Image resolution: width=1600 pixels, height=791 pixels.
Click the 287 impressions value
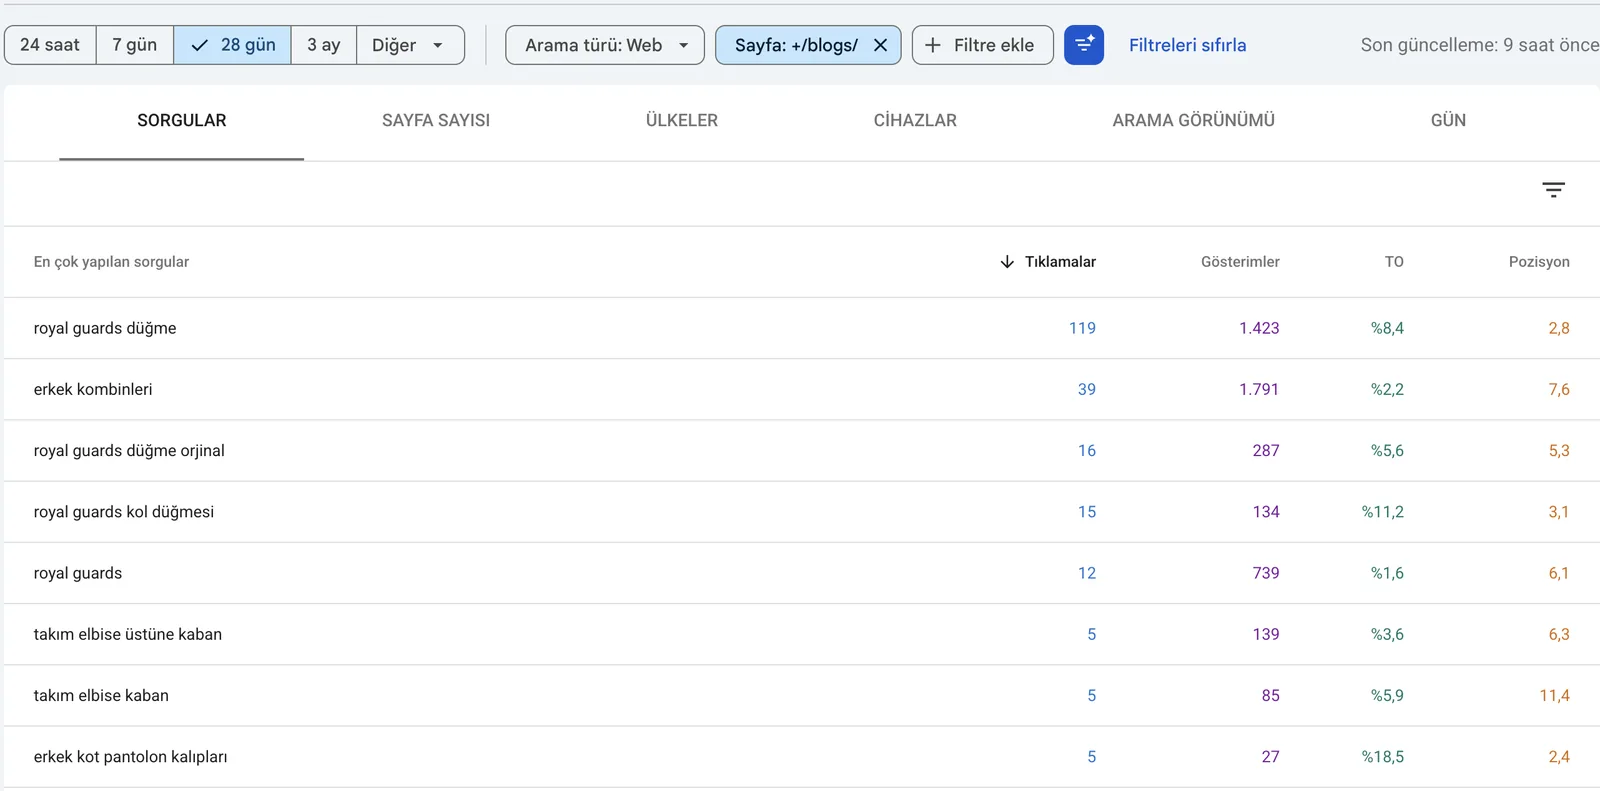pyautogui.click(x=1266, y=451)
